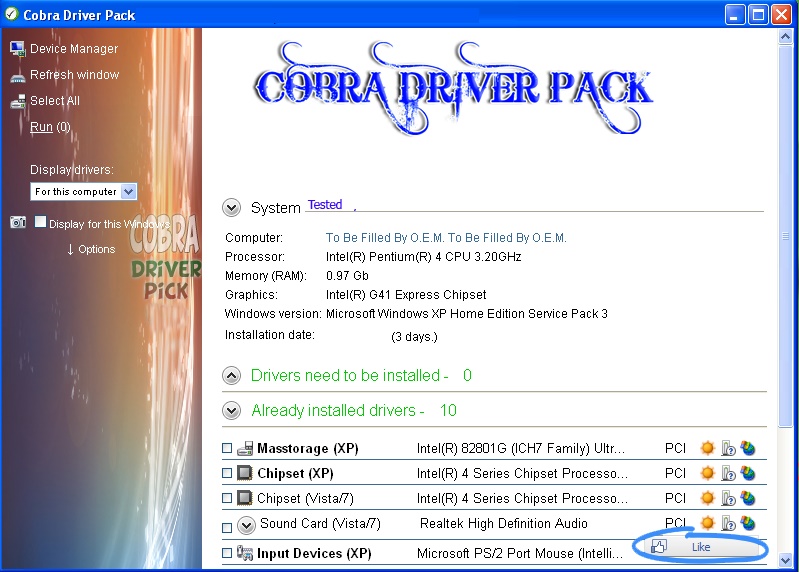Click the scrollbar down arrow

[785, 561]
